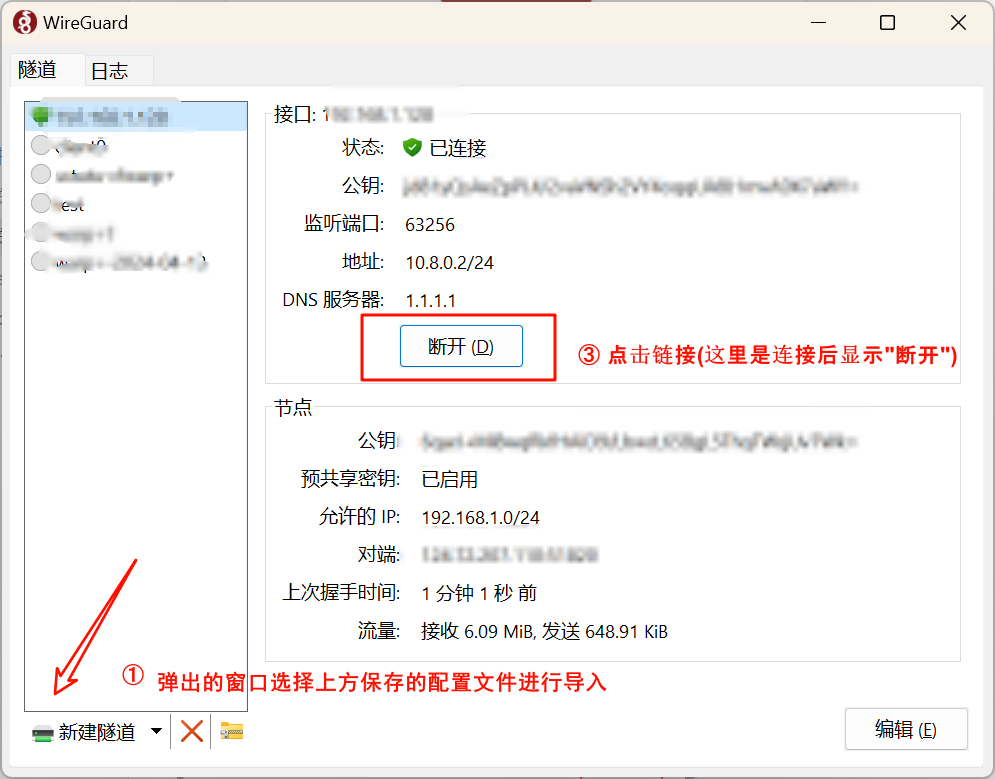This screenshot has height=779, width=995.
Task: Switch to the 隧道 tab
Action: pos(37,70)
